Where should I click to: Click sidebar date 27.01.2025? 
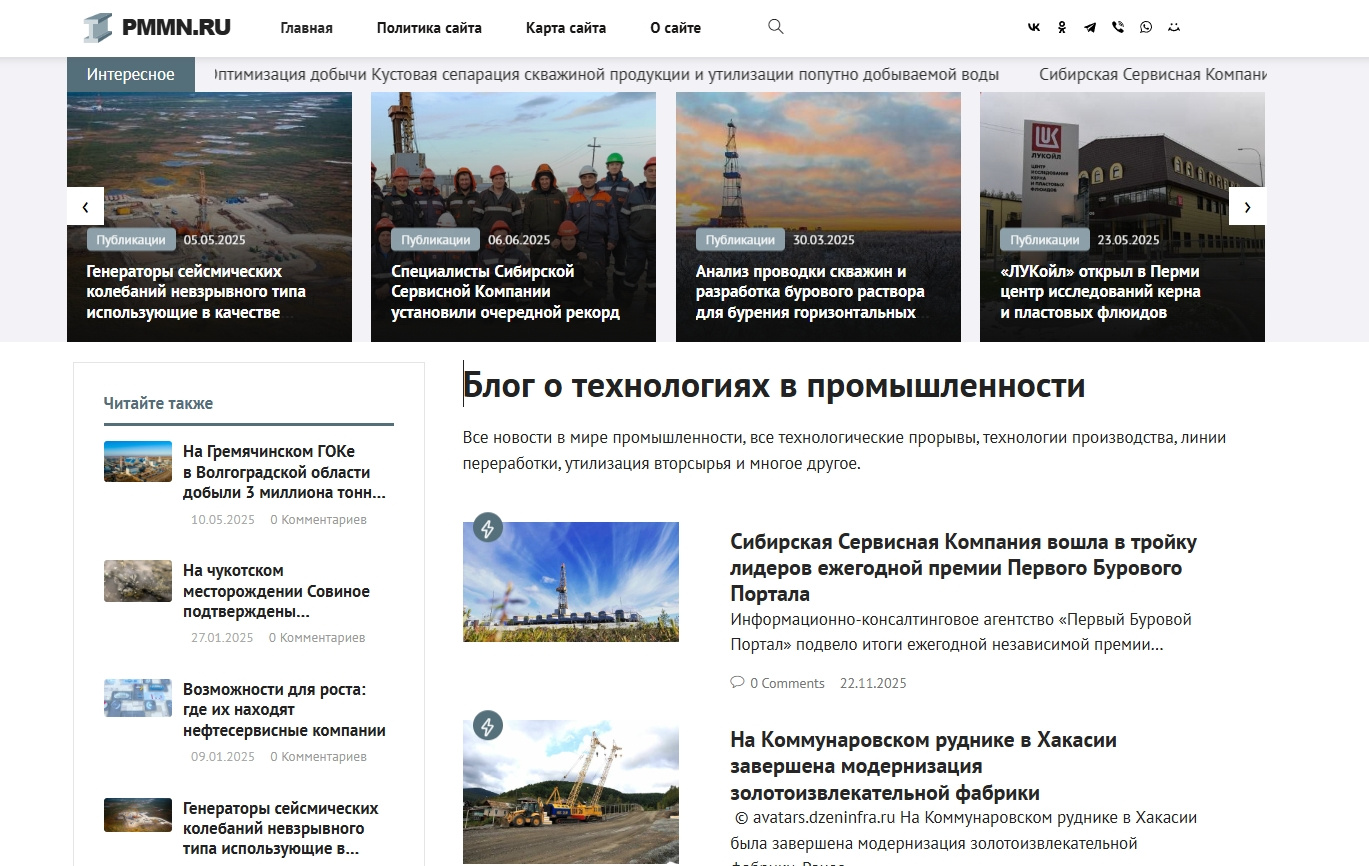click(x=222, y=638)
